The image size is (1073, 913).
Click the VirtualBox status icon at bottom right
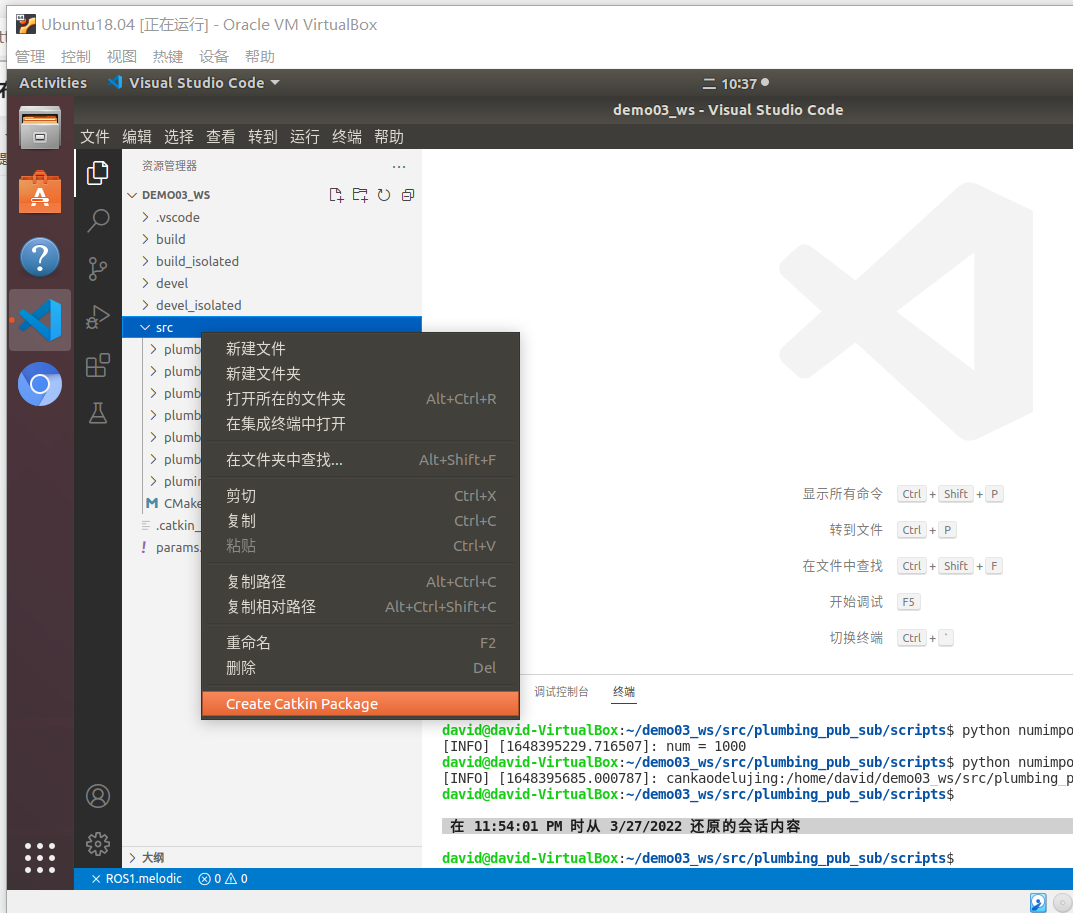click(x=1037, y=902)
